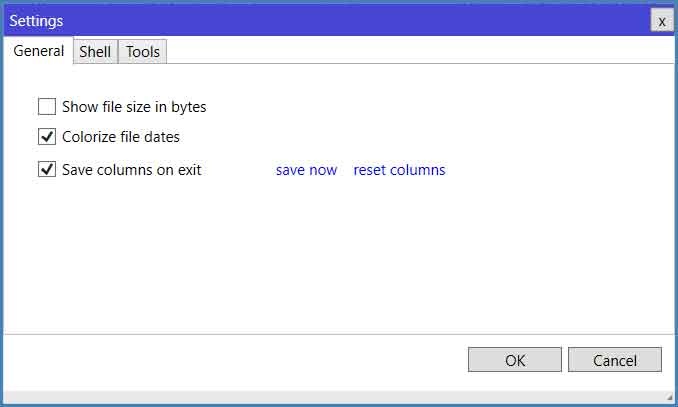Uncheck the Colorize file dates box
Viewport: 678px width, 407px height.
pyautogui.click(x=47, y=137)
